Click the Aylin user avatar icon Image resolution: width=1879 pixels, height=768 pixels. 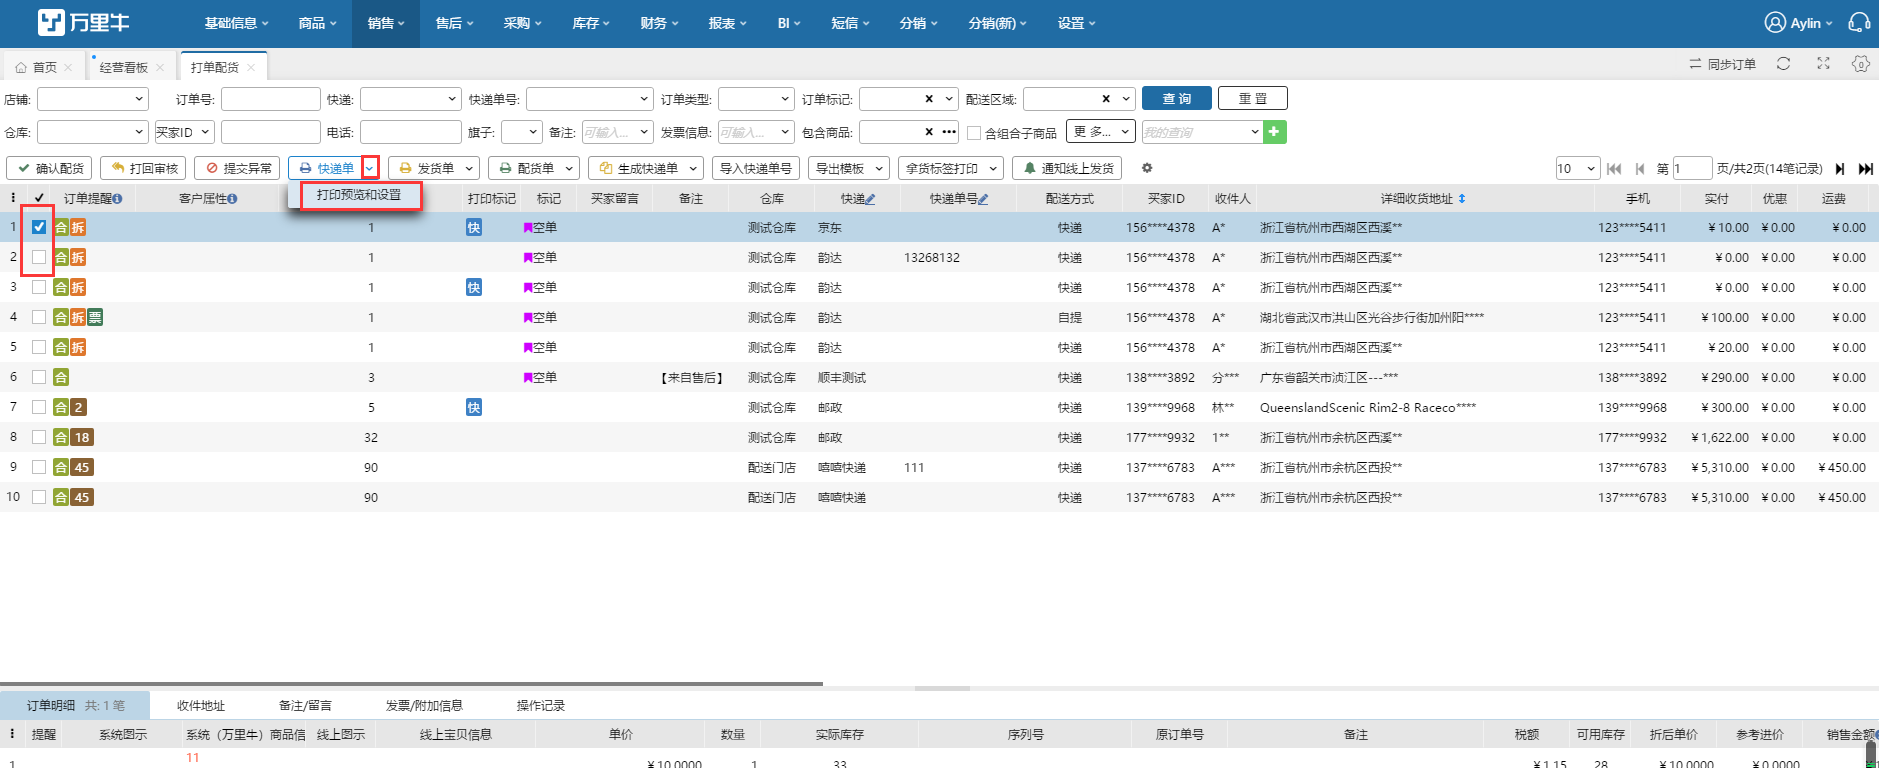[x=1775, y=22]
